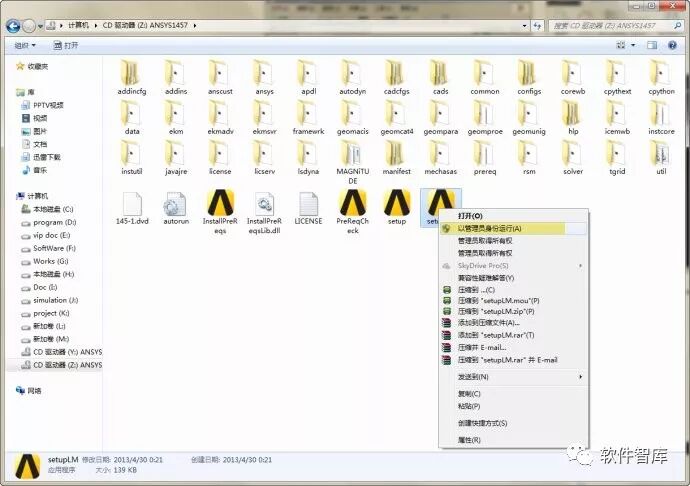The image size is (690, 486).
Task: Select the LICENSE file icon
Action: (x=308, y=203)
